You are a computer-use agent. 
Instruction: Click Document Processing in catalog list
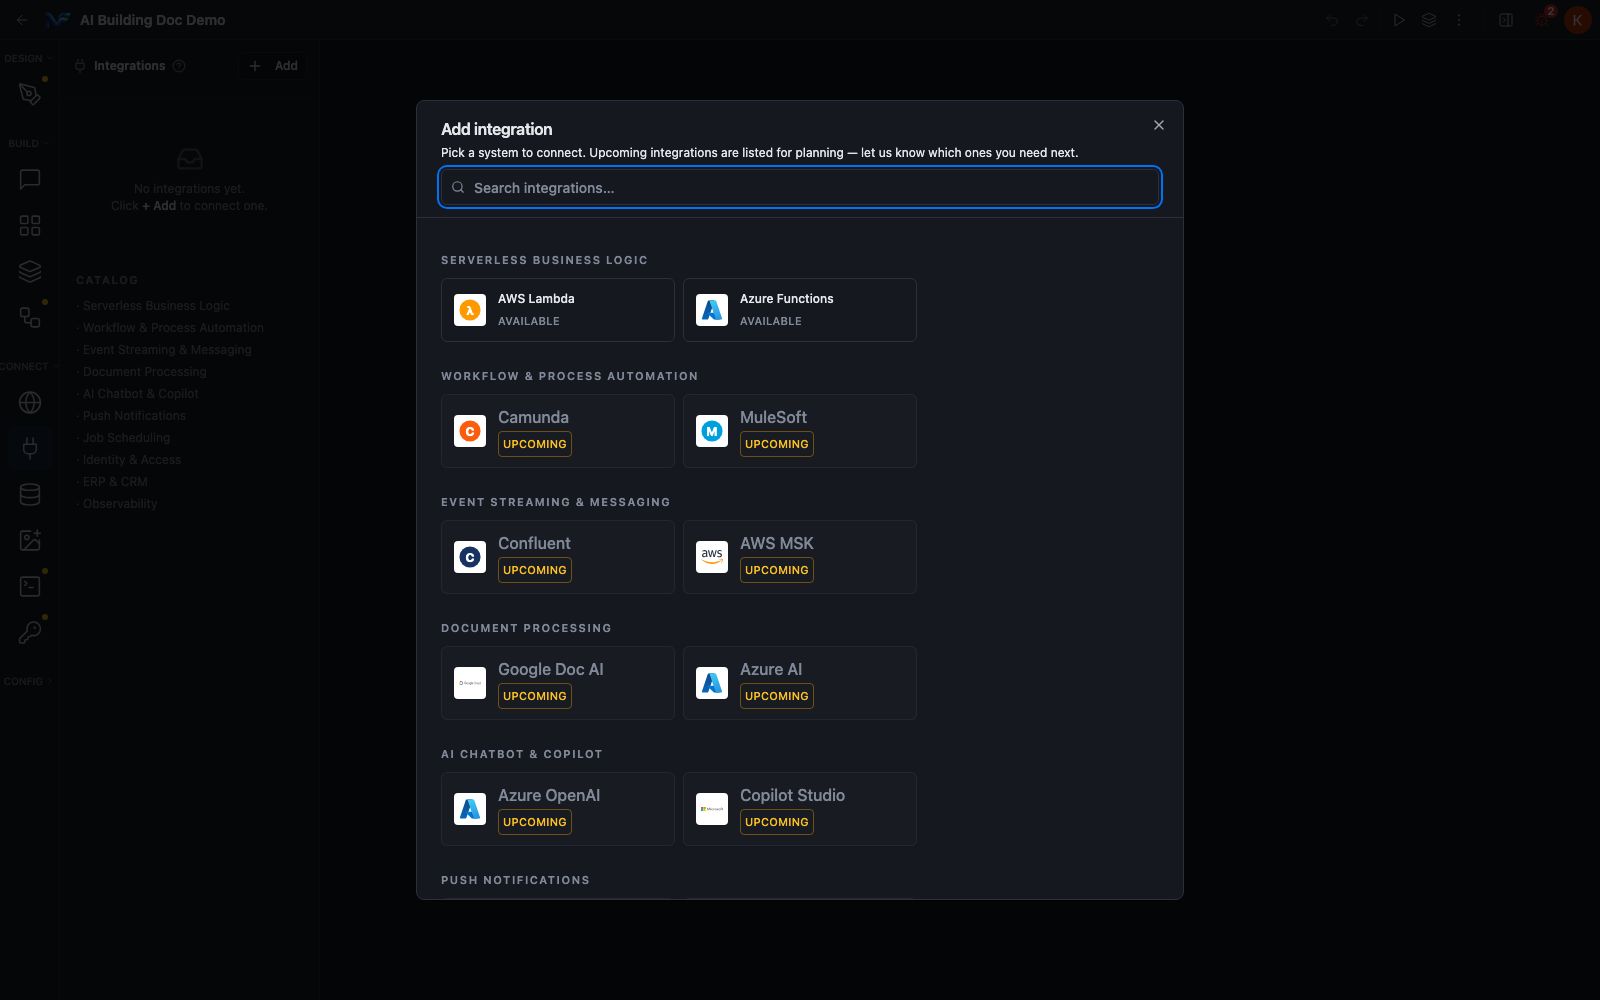(x=144, y=371)
